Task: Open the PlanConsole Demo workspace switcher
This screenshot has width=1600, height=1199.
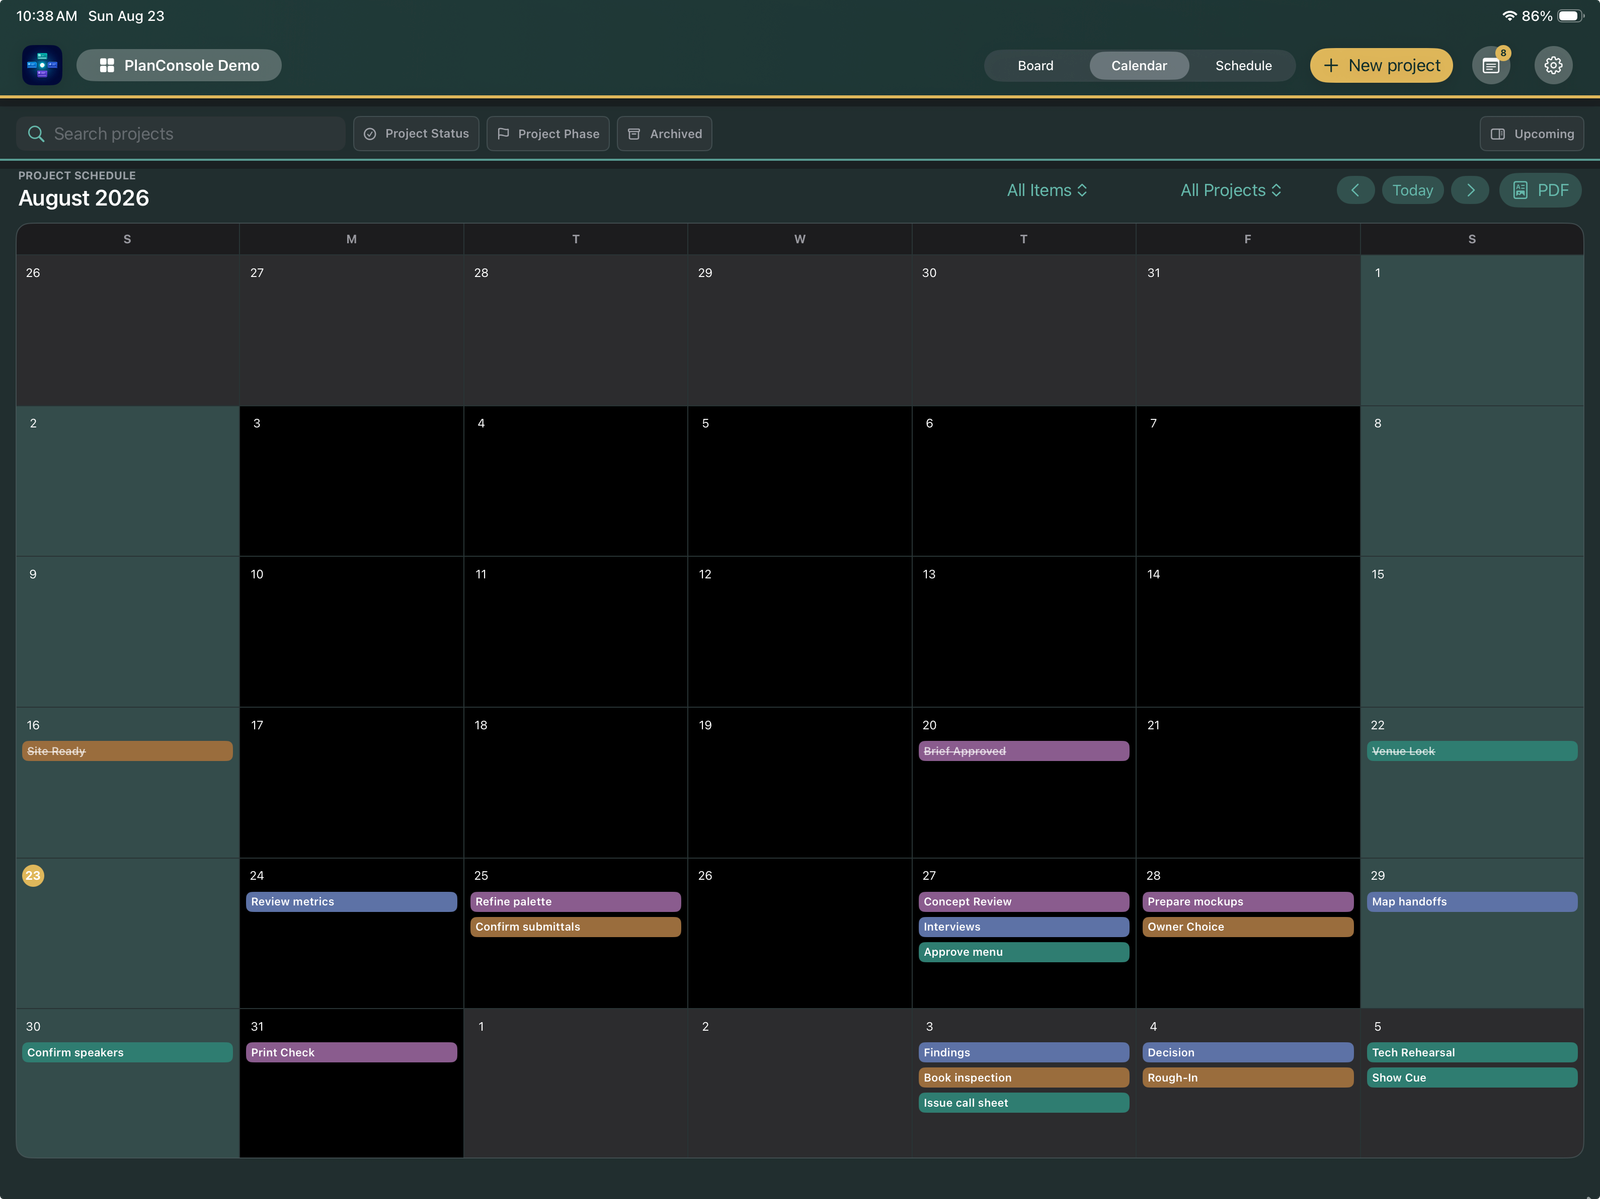Action: pyautogui.click(x=179, y=65)
